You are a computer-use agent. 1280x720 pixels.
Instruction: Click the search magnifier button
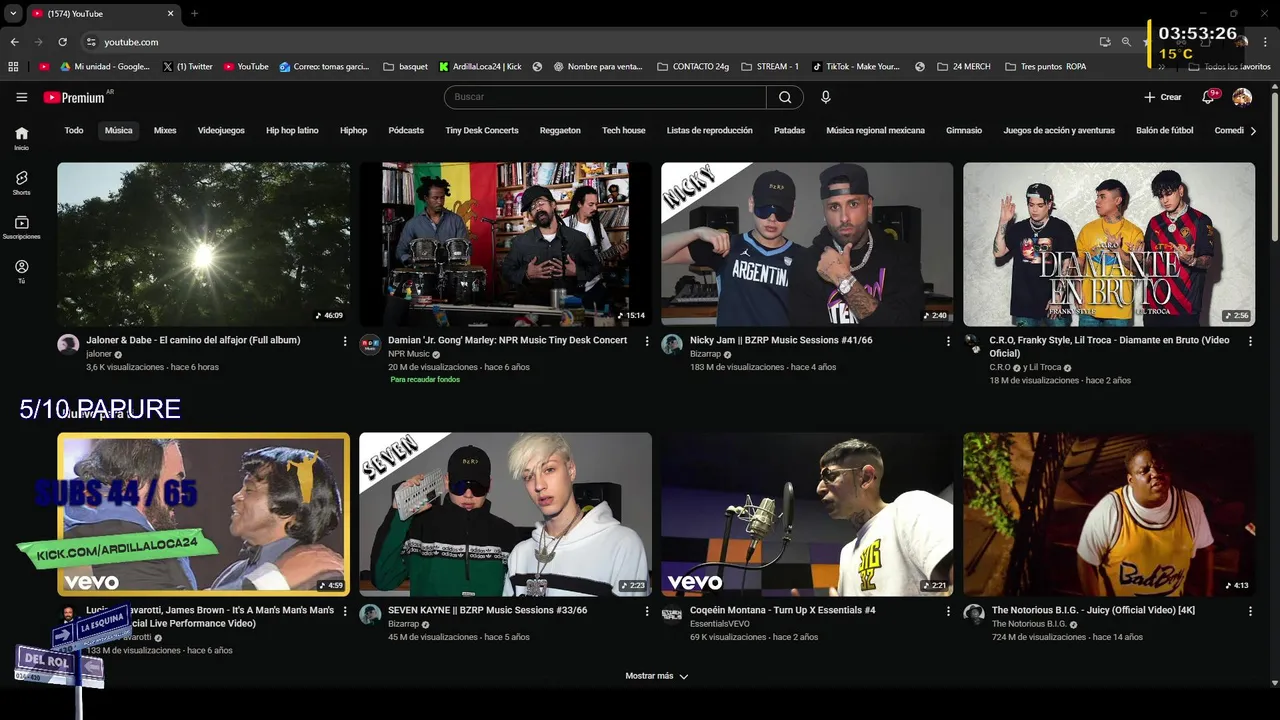[785, 97]
